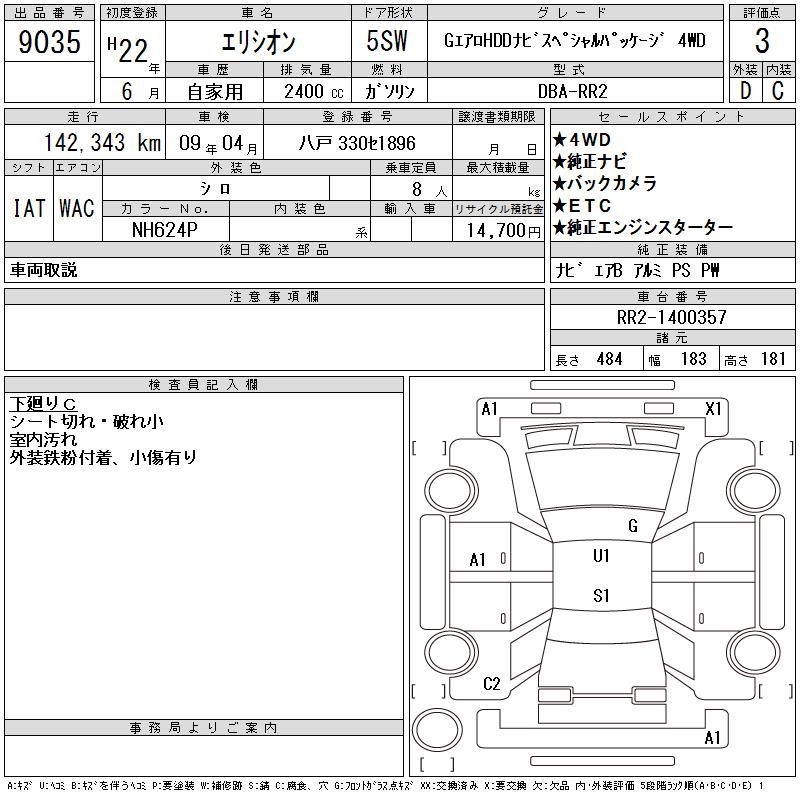This screenshot has width=800, height=800.
Task: Click the displacement value 2400 cc
Action: tap(314, 92)
